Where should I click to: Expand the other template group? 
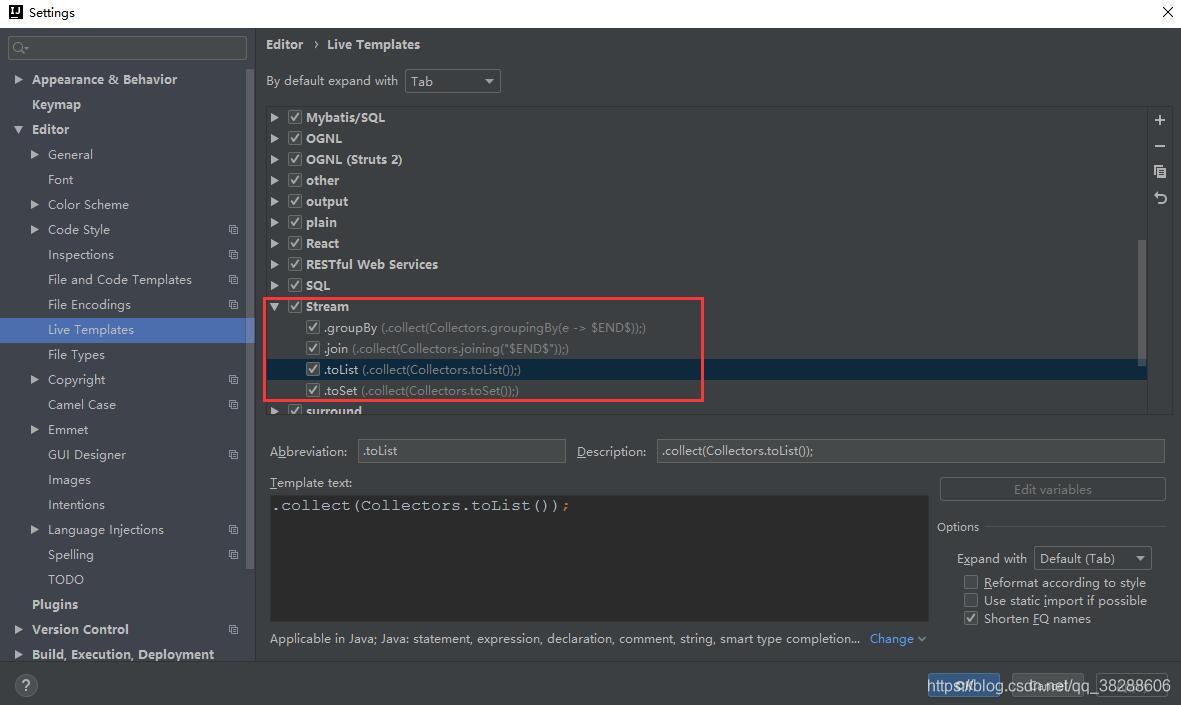[275, 181]
